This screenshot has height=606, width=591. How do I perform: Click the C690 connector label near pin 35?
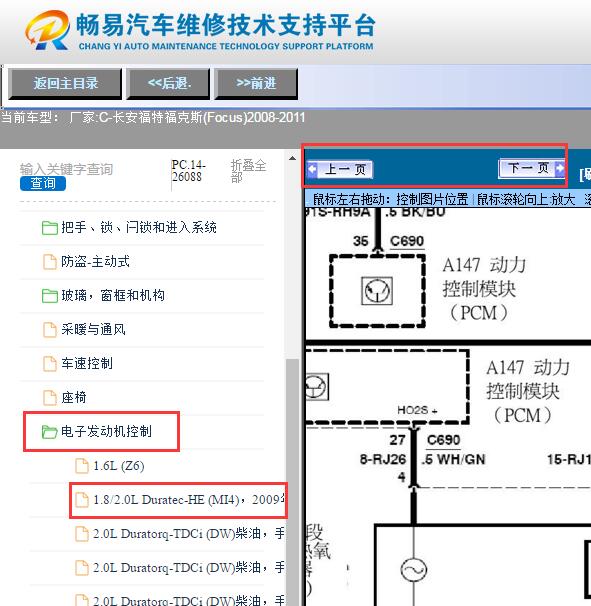click(x=407, y=241)
